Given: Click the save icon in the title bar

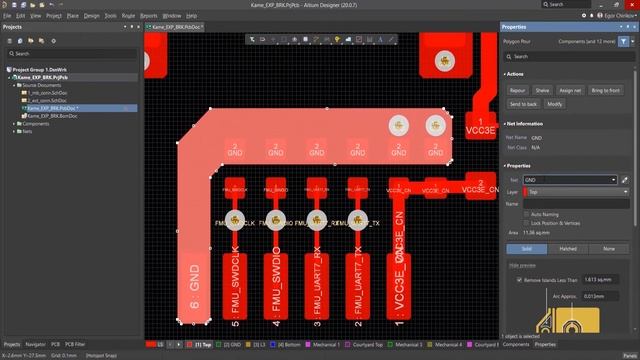Looking at the screenshot, I should pyautogui.click(x=14, y=5).
